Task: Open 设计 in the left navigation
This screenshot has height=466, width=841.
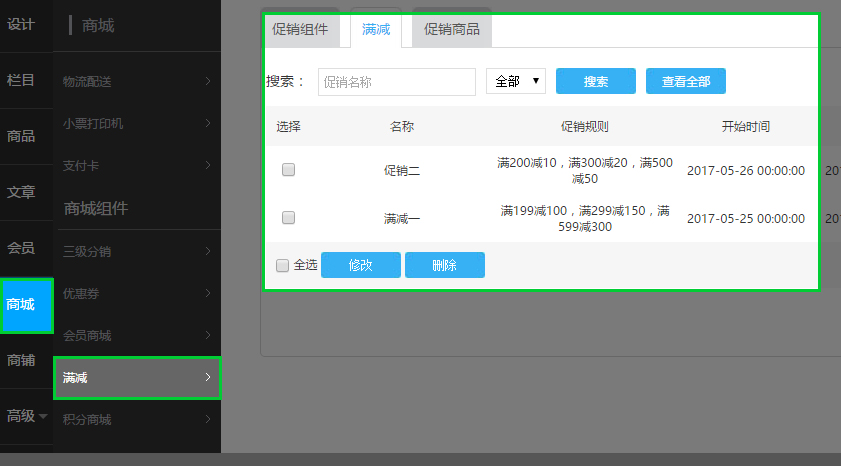Action: [21, 24]
